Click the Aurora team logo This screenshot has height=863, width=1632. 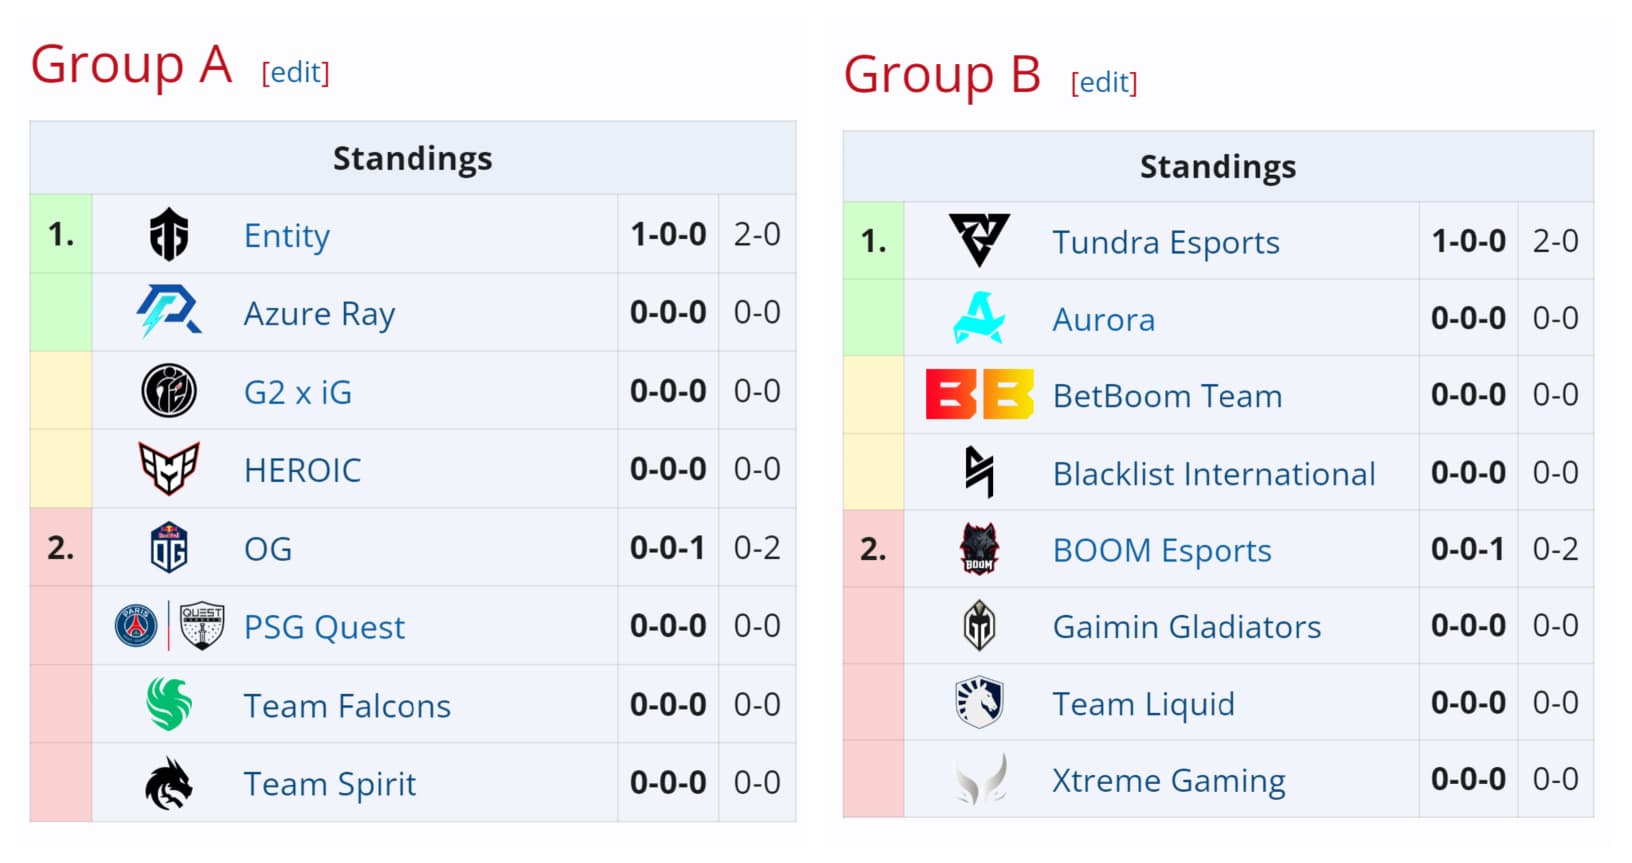coord(979,318)
